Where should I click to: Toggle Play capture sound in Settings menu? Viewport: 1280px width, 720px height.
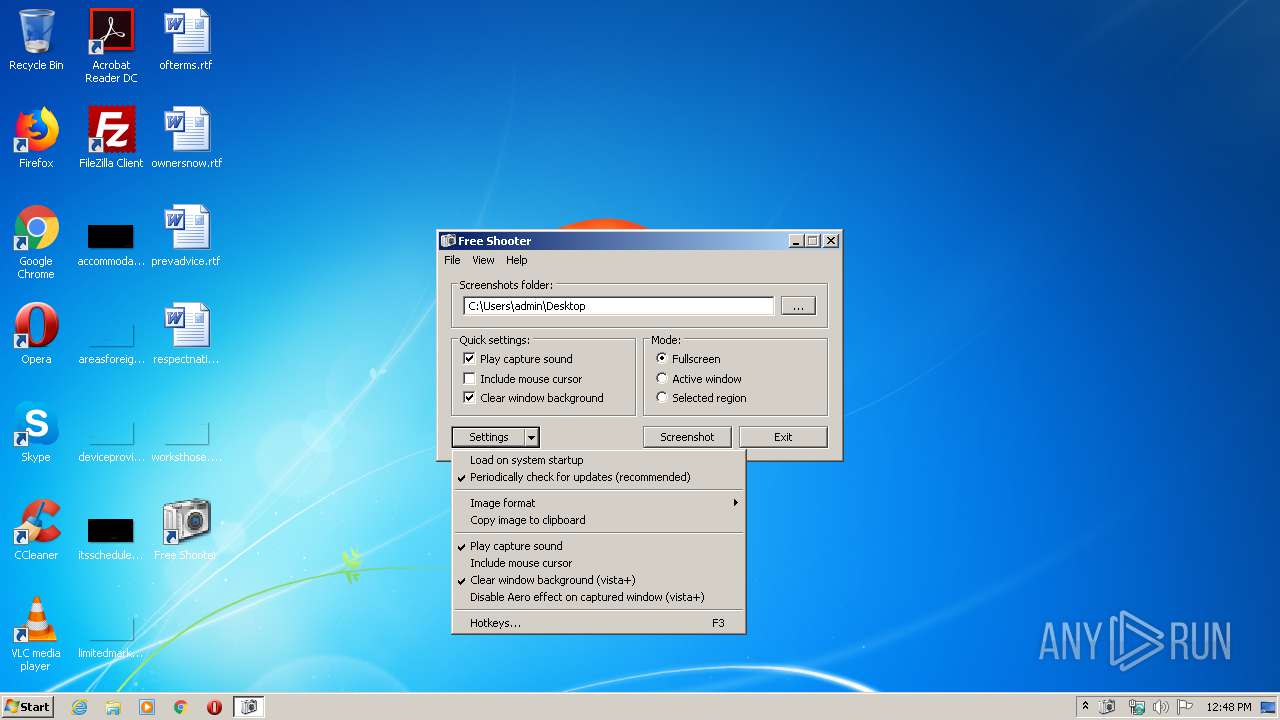(599, 546)
